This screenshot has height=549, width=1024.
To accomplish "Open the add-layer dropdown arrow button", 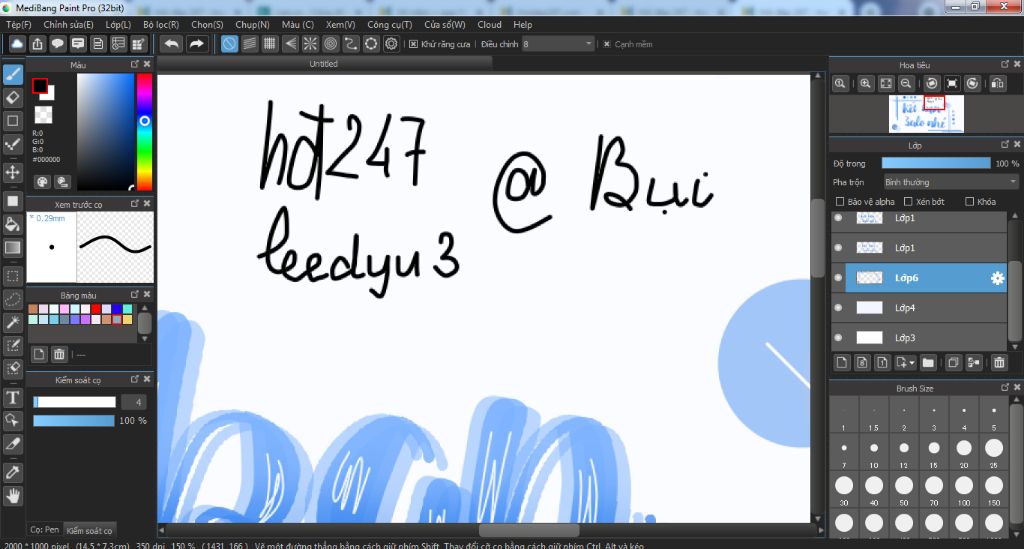I will pos(906,362).
